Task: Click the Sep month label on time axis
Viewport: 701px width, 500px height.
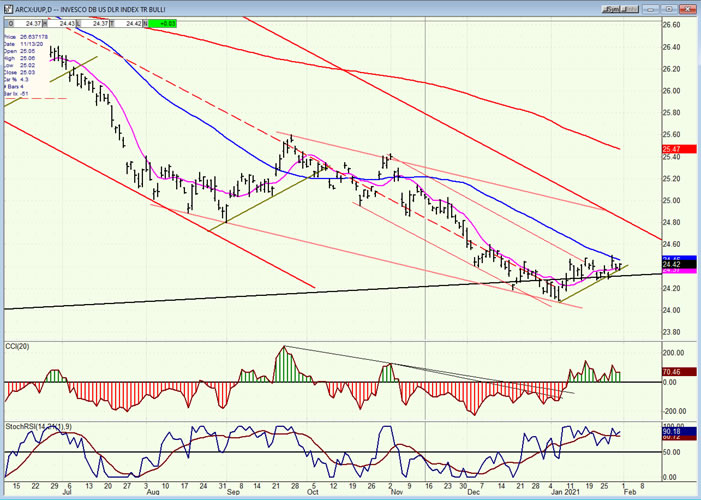Action: (232, 492)
